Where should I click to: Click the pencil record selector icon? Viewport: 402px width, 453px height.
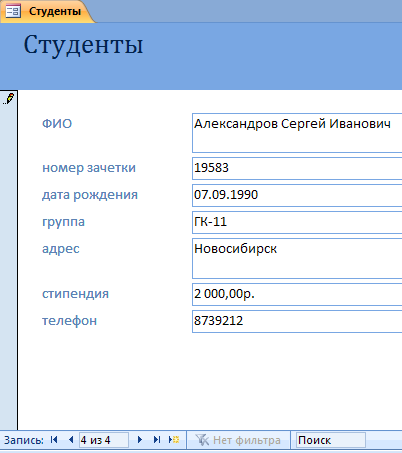pyautogui.click(x=8, y=98)
